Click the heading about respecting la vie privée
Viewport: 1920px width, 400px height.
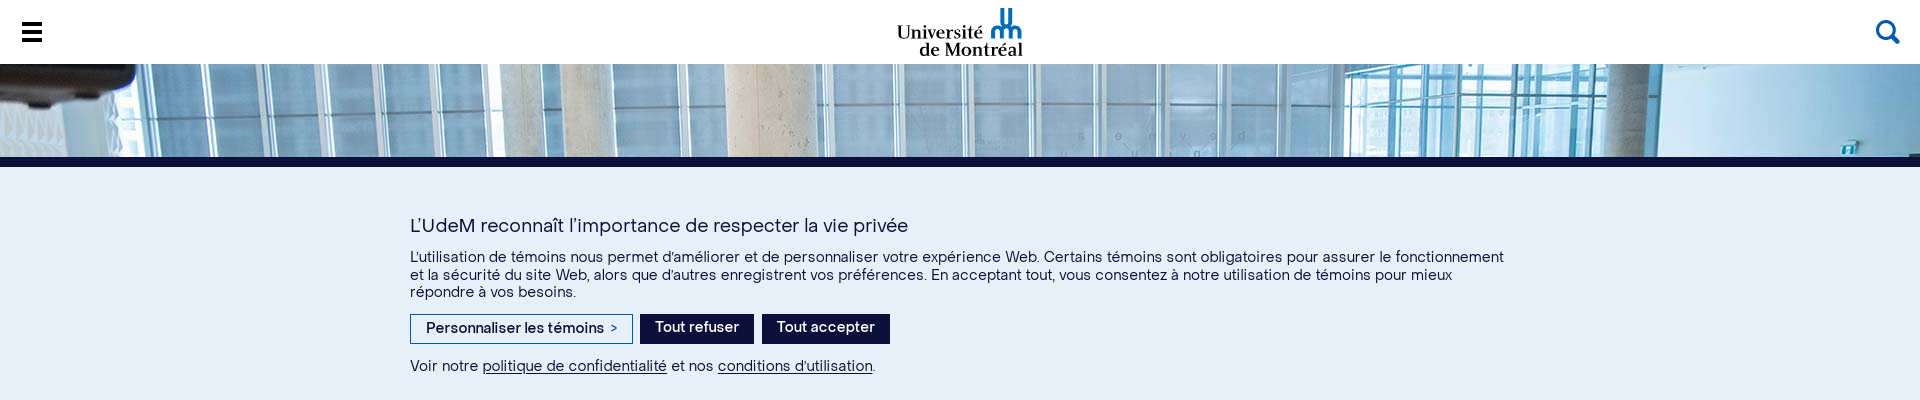[x=658, y=226]
